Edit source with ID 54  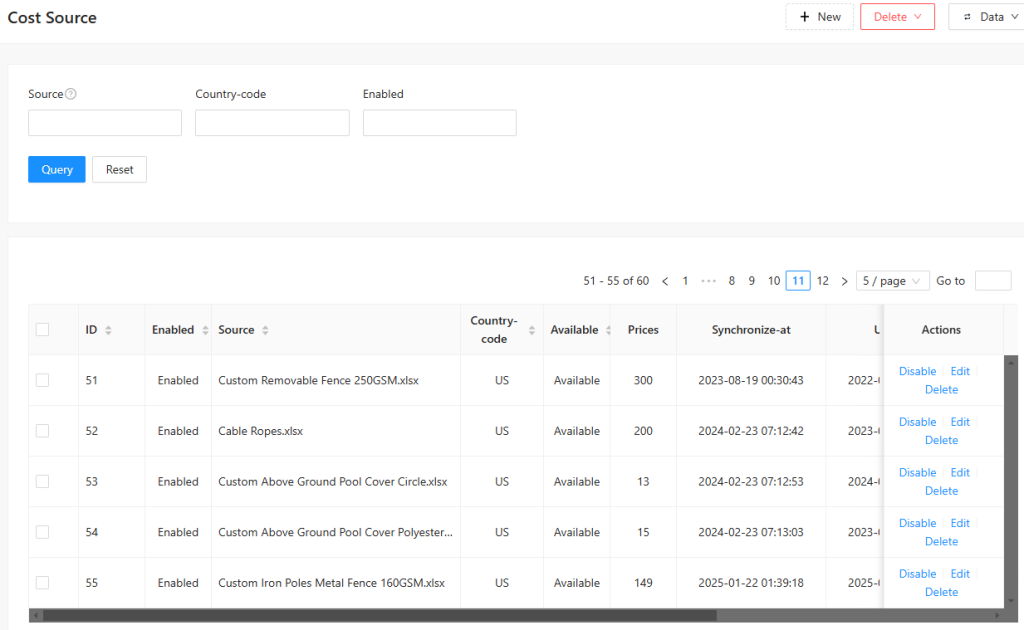click(960, 524)
